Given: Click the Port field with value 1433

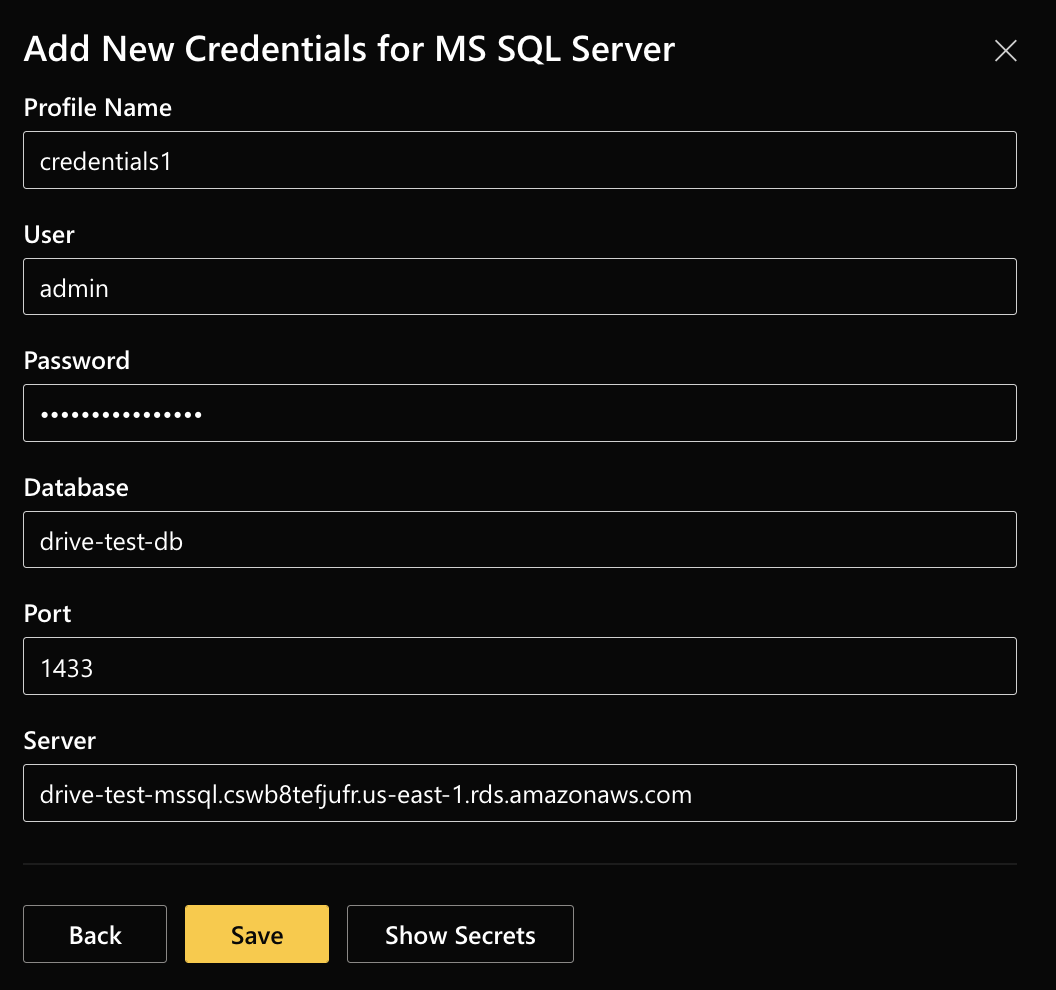Looking at the screenshot, I should (520, 666).
